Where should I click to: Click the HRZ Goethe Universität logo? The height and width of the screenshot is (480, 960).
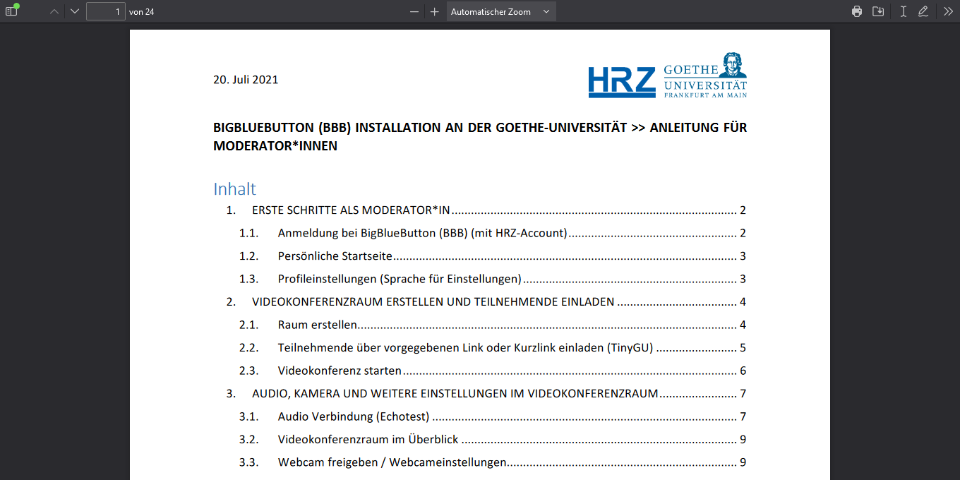click(667, 75)
